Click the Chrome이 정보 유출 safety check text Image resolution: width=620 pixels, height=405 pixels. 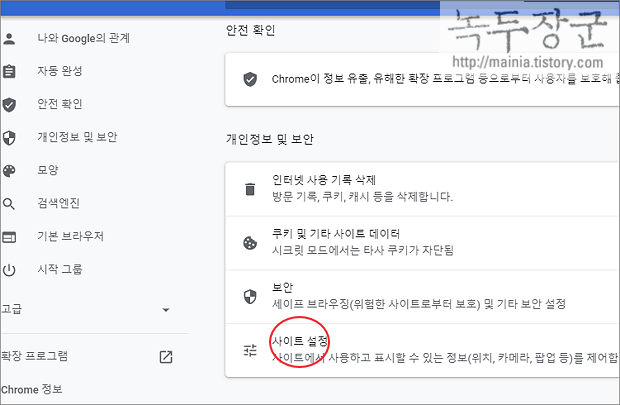[445, 79]
